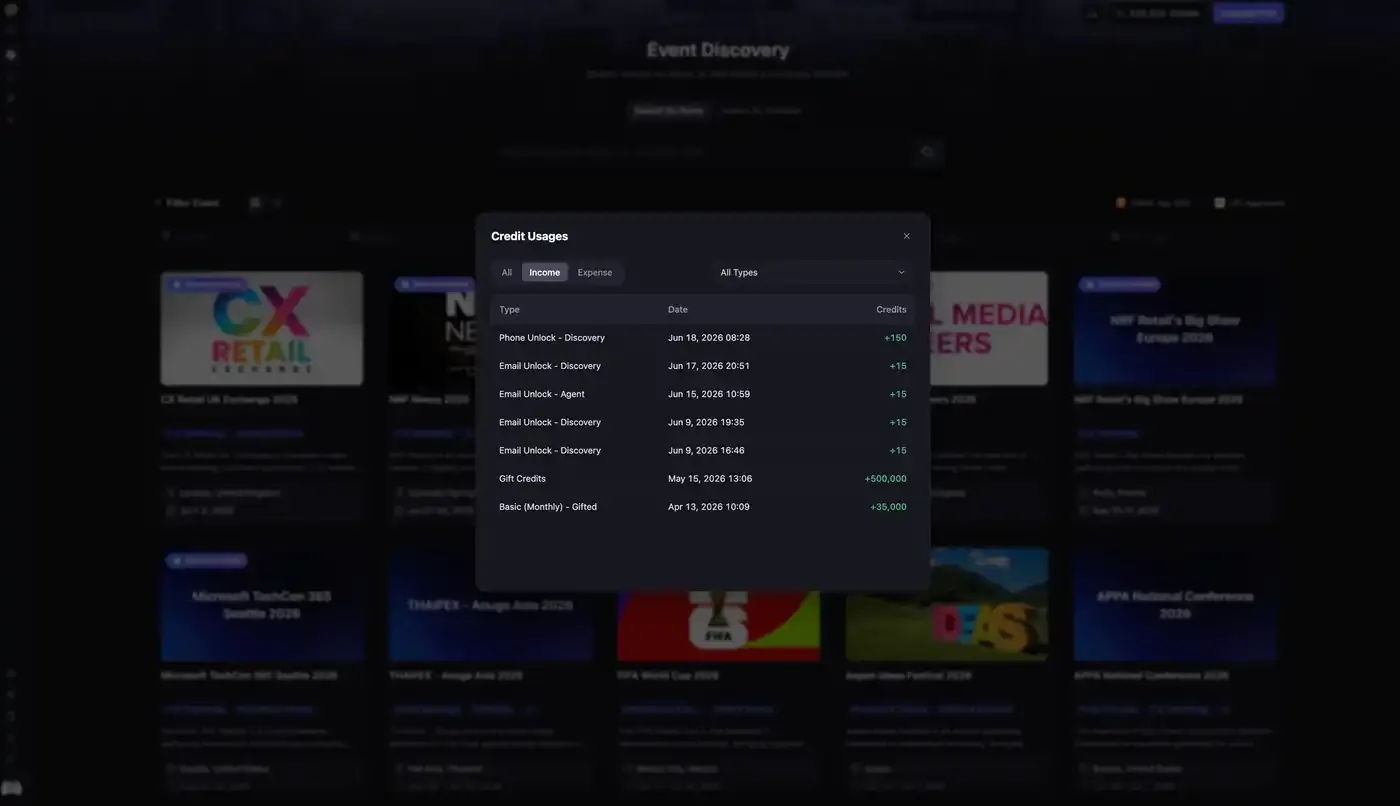
Task: Click the Jun 9, 2026 19:35 date
Action: click(706, 422)
